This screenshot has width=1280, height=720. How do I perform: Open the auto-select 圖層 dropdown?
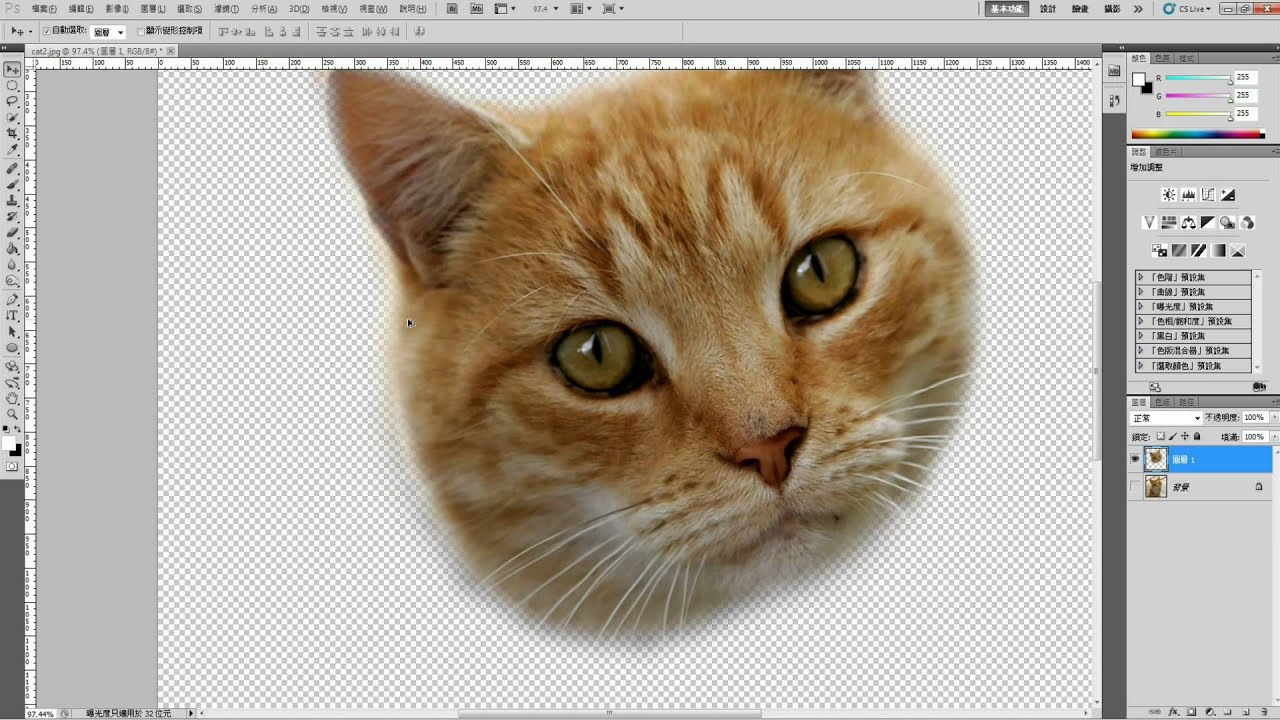[109, 32]
